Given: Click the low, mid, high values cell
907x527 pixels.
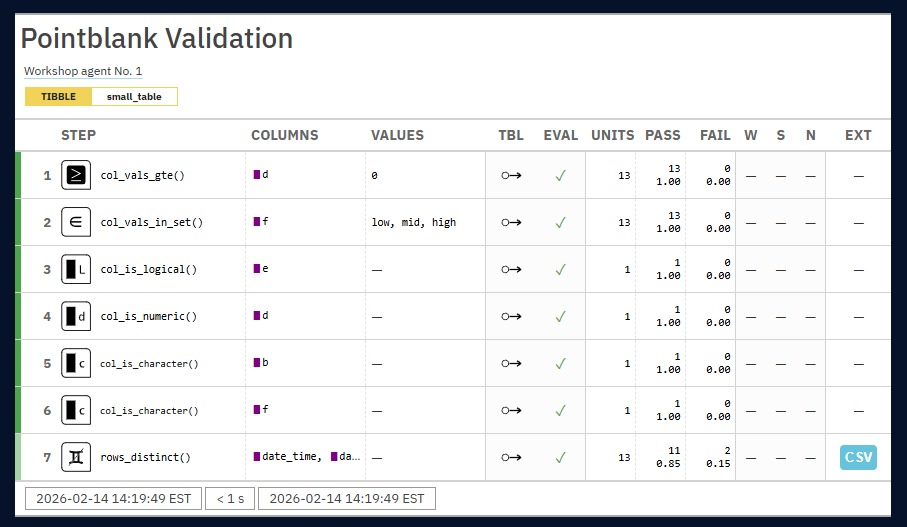Looking at the screenshot, I should 413,222.
